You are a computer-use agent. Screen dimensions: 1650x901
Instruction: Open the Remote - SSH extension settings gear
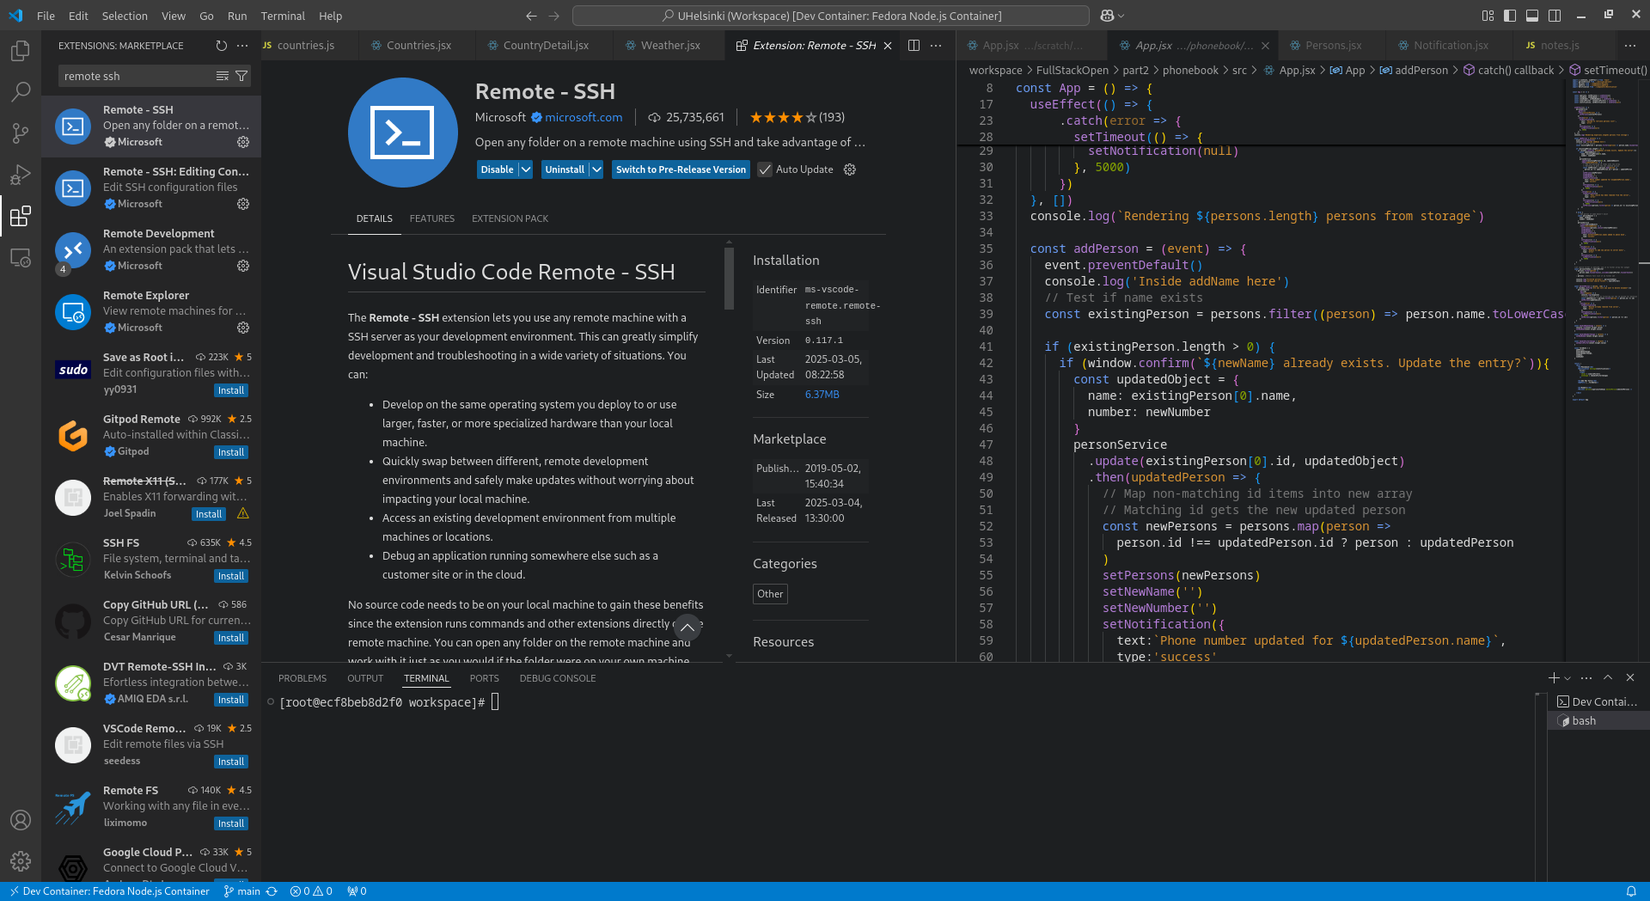click(x=849, y=169)
